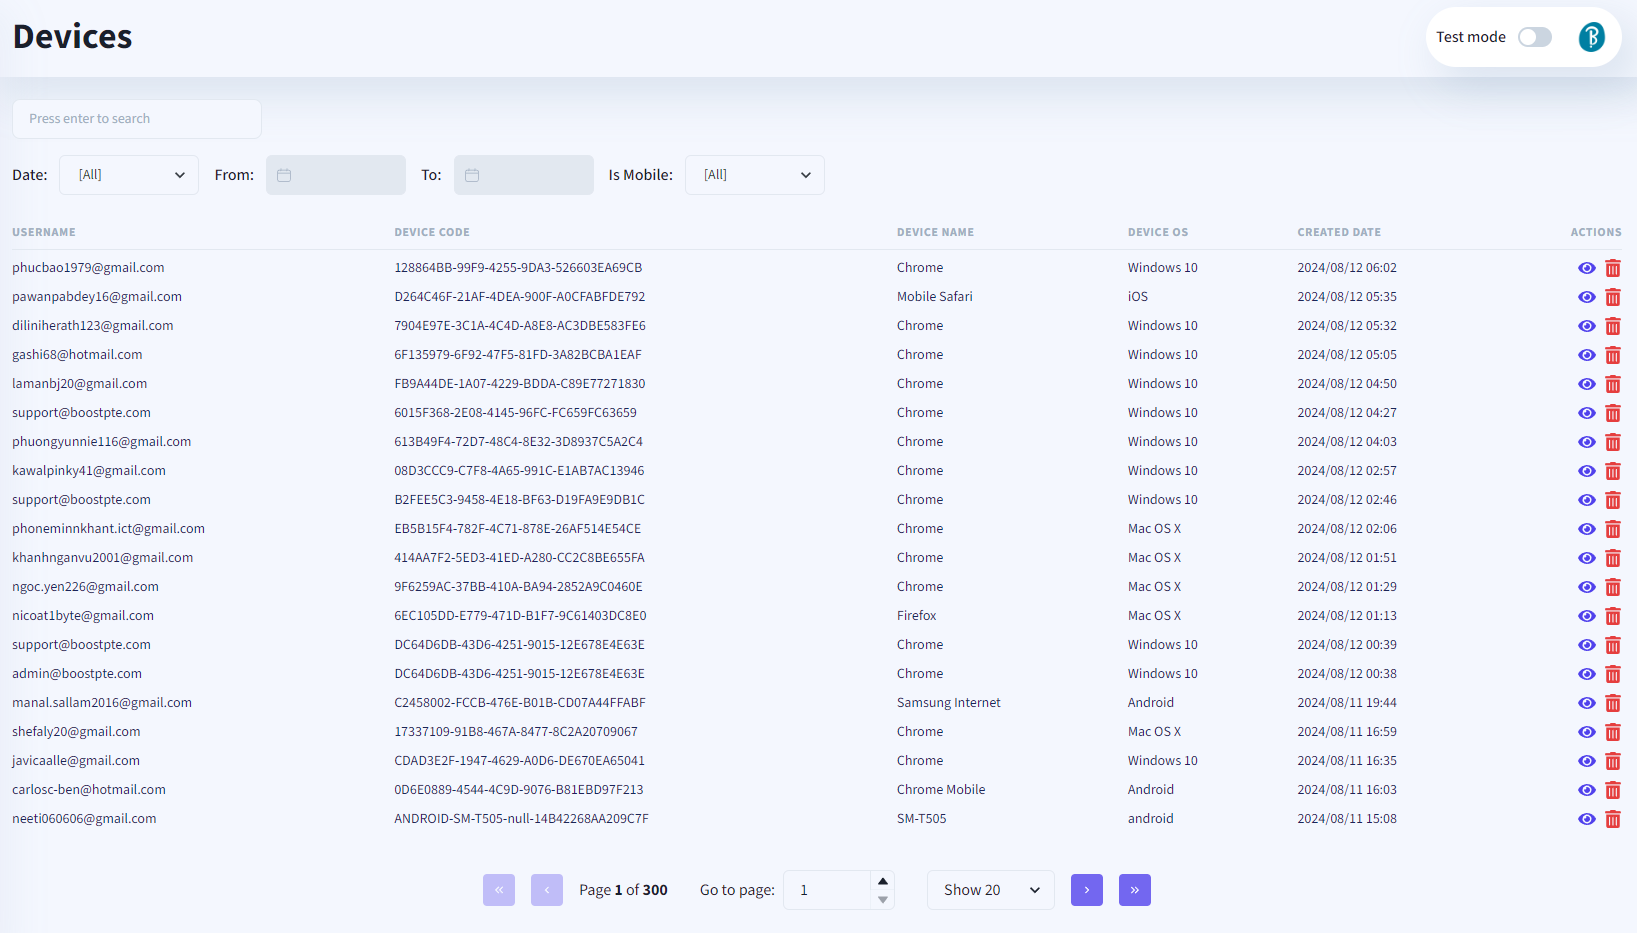Click trash icon for pawanpabdey16@gmail.com
Viewport: 1637px width, 933px height.
(1612, 297)
